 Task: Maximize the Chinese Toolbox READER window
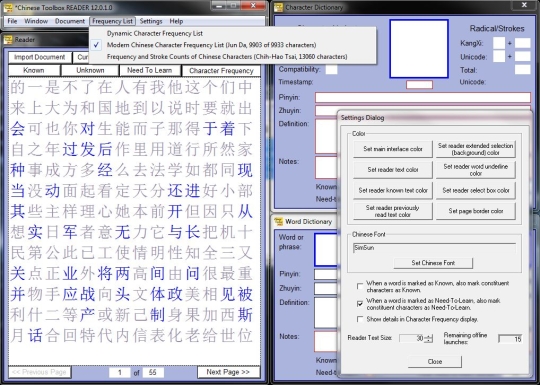point(234,5)
